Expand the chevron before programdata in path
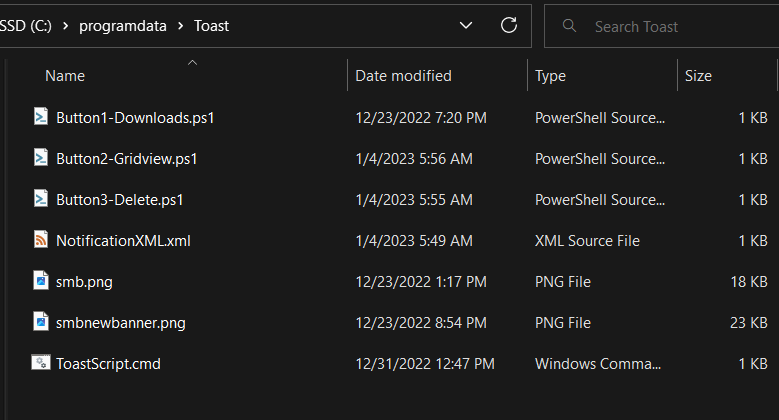Screen dimensions: 779x420 pos(66,26)
